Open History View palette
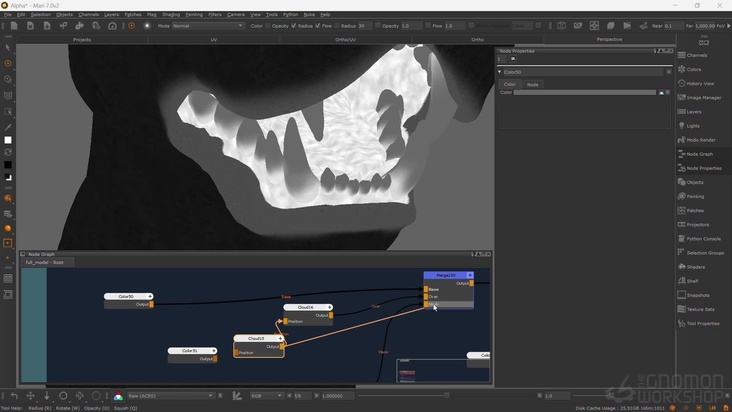Viewport: 732px width, 412px height. pyautogui.click(x=696, y=84)
